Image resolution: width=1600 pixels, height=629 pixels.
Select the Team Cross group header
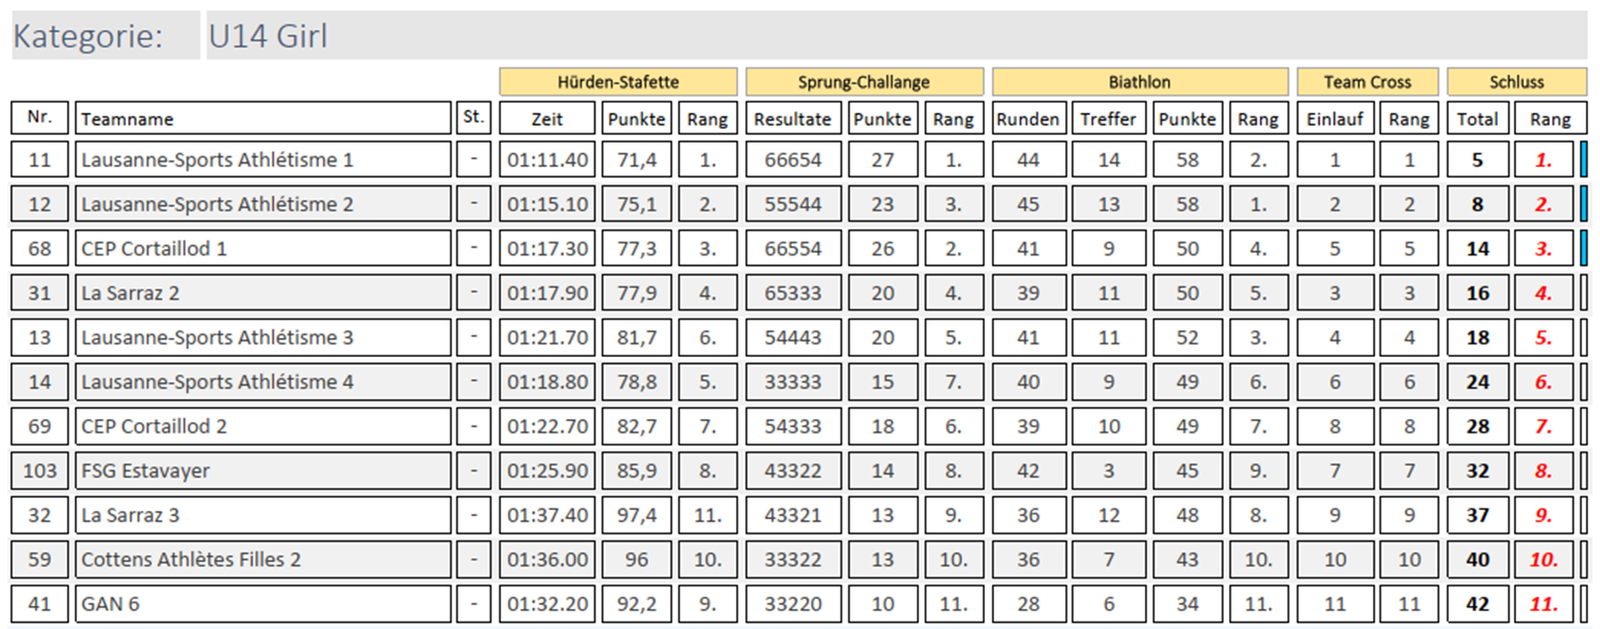click(x=1367, y=82)
